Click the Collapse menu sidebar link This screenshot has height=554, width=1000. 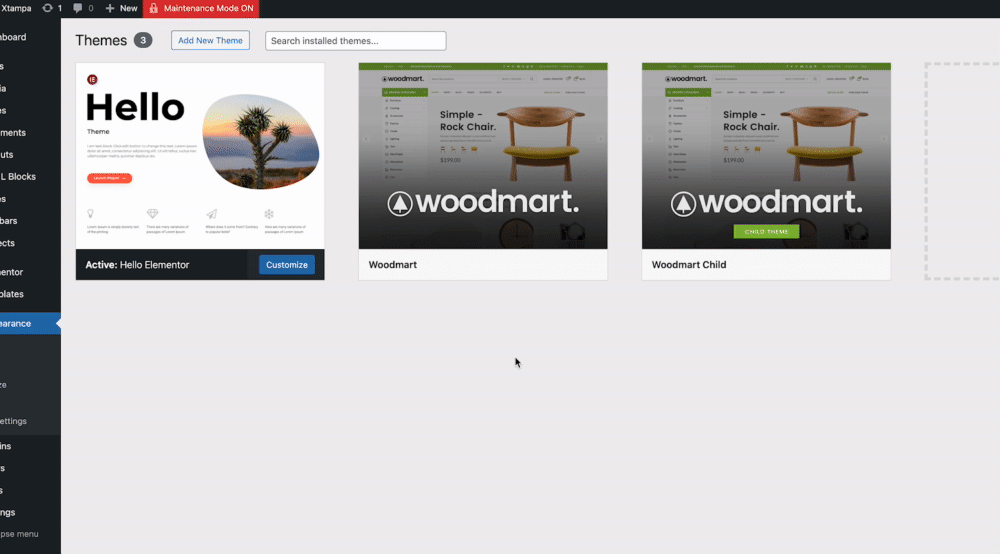coord(19,534)
